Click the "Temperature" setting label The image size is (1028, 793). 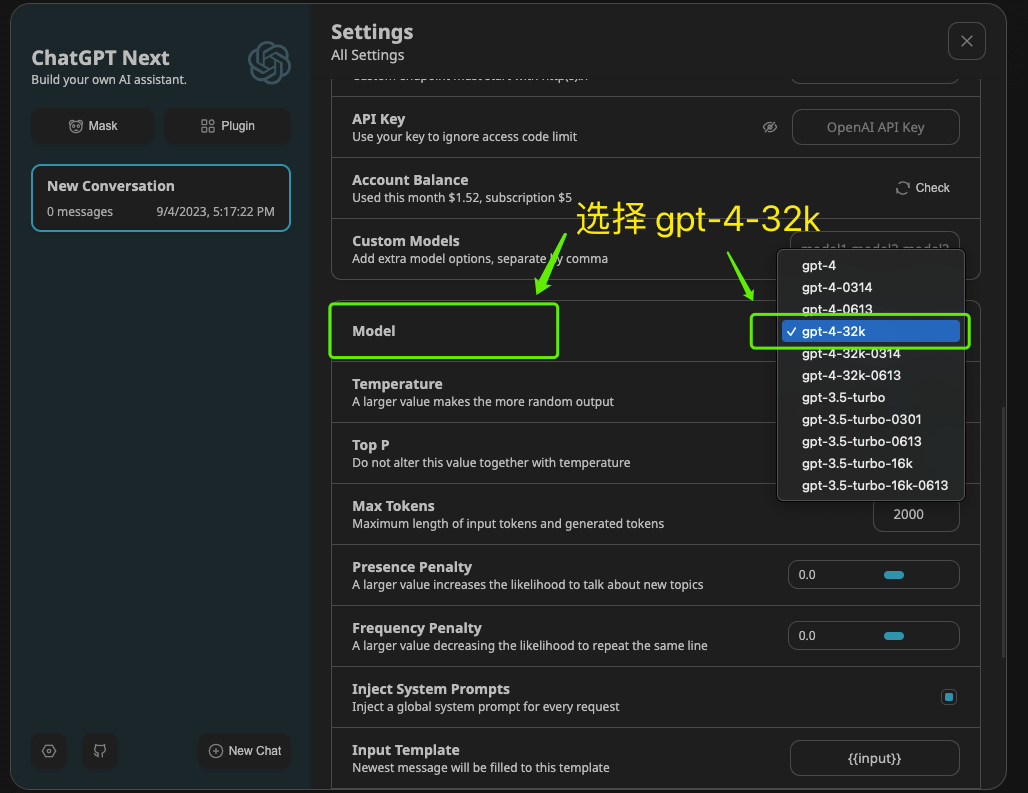pos(397,384)
